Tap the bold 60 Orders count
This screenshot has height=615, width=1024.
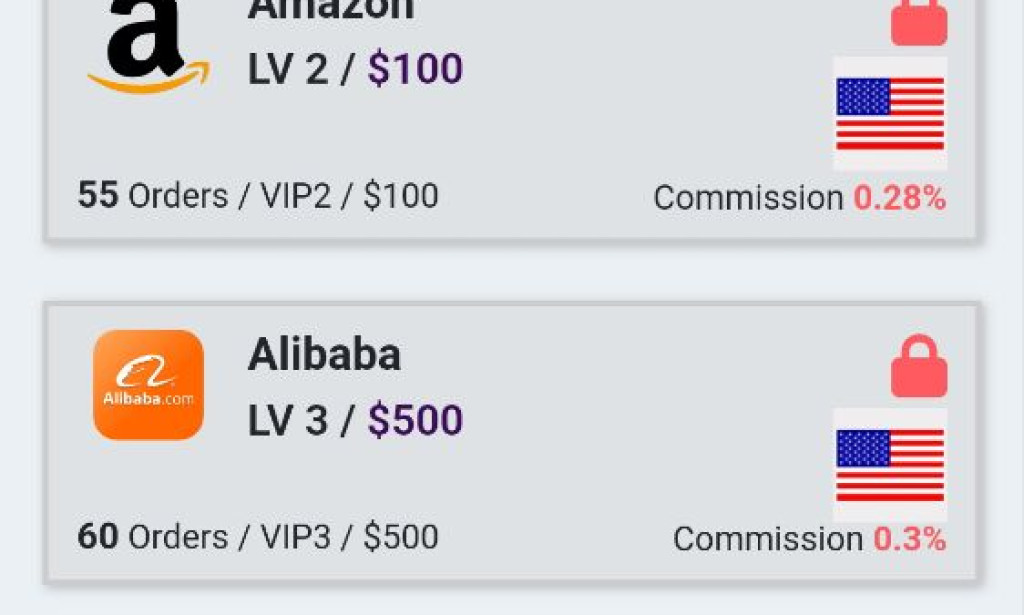coord(97,537)
